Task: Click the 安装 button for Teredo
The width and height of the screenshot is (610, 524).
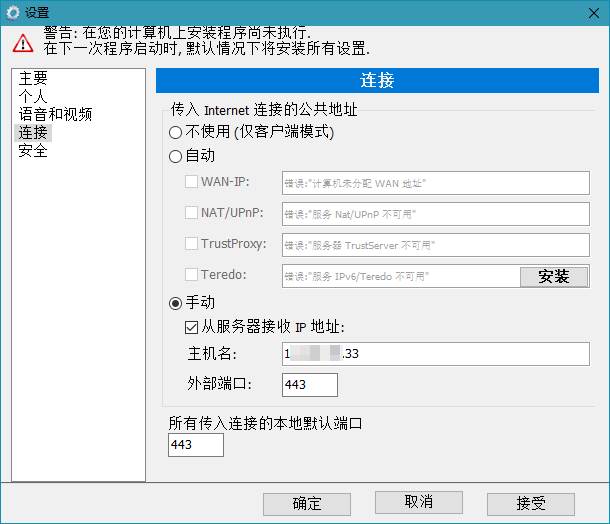Action: [554, 277]
